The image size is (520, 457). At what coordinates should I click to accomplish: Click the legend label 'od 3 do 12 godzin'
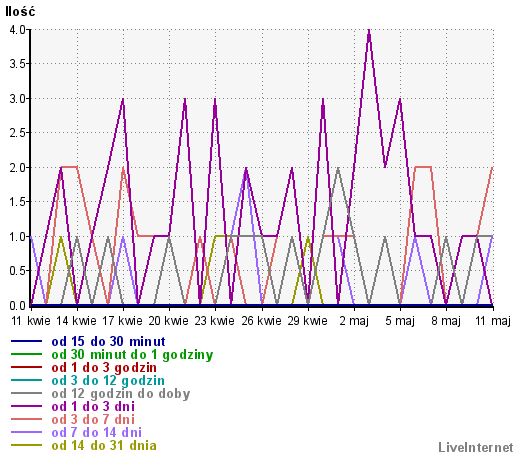point(108,381)
